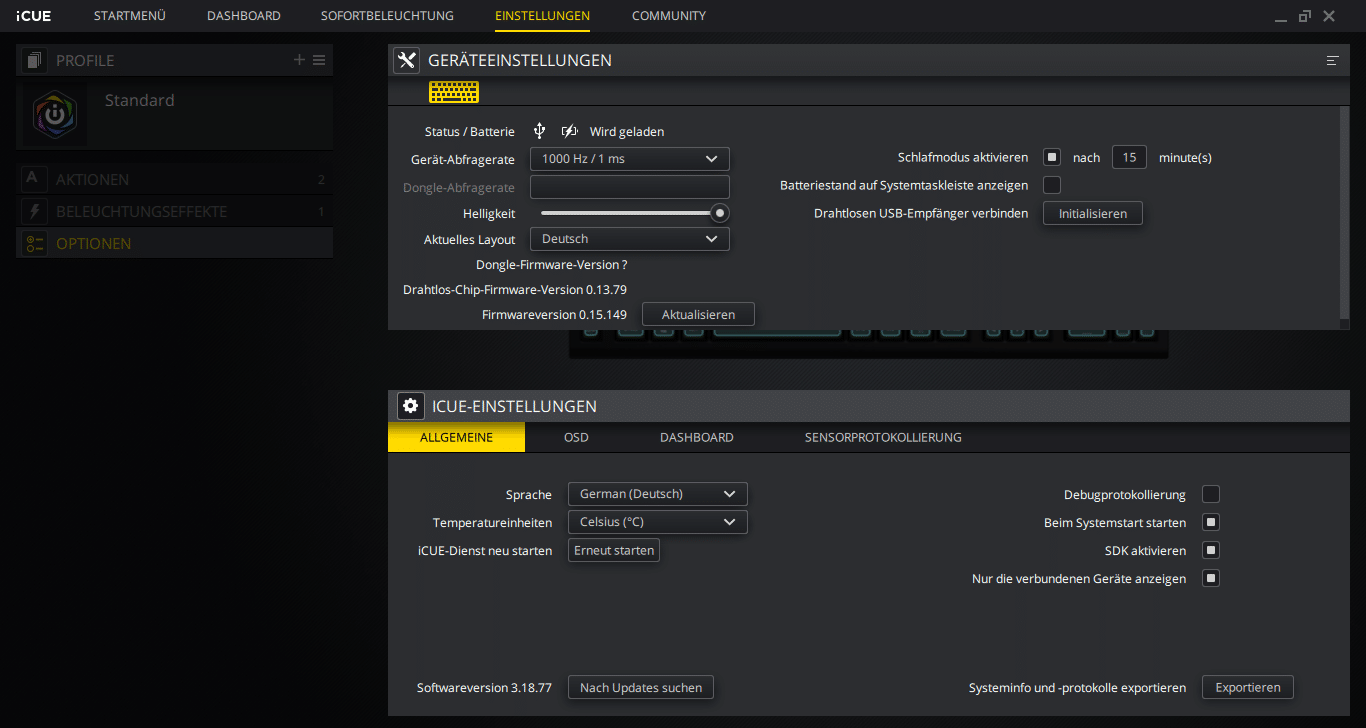This screenshot has width=1366, height=728.
Task: Expand the Aktuelles Layout dropdown
Action: (629, 239)
